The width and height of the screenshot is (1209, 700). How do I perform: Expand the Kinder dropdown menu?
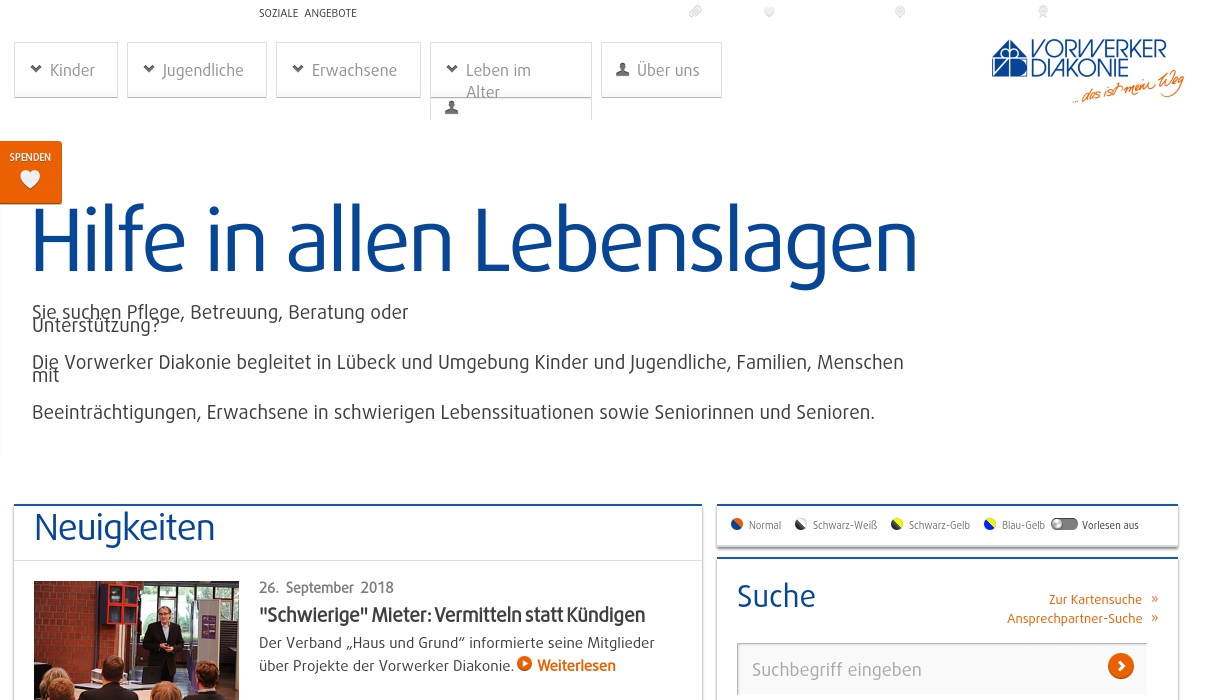[66, 70]
